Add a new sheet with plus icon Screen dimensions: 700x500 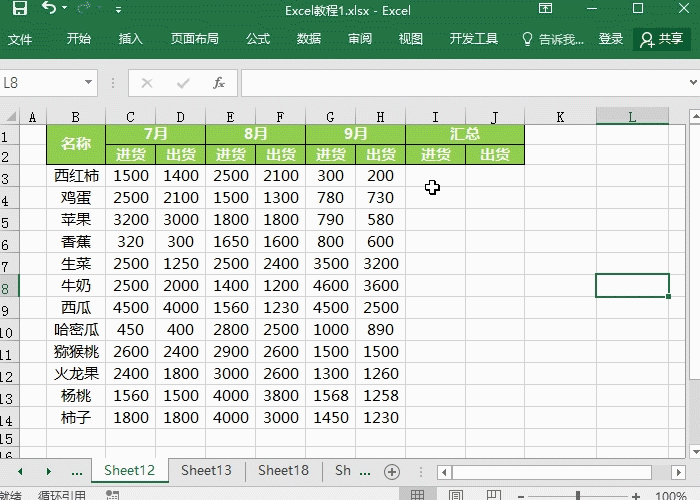tap(392, 471)
